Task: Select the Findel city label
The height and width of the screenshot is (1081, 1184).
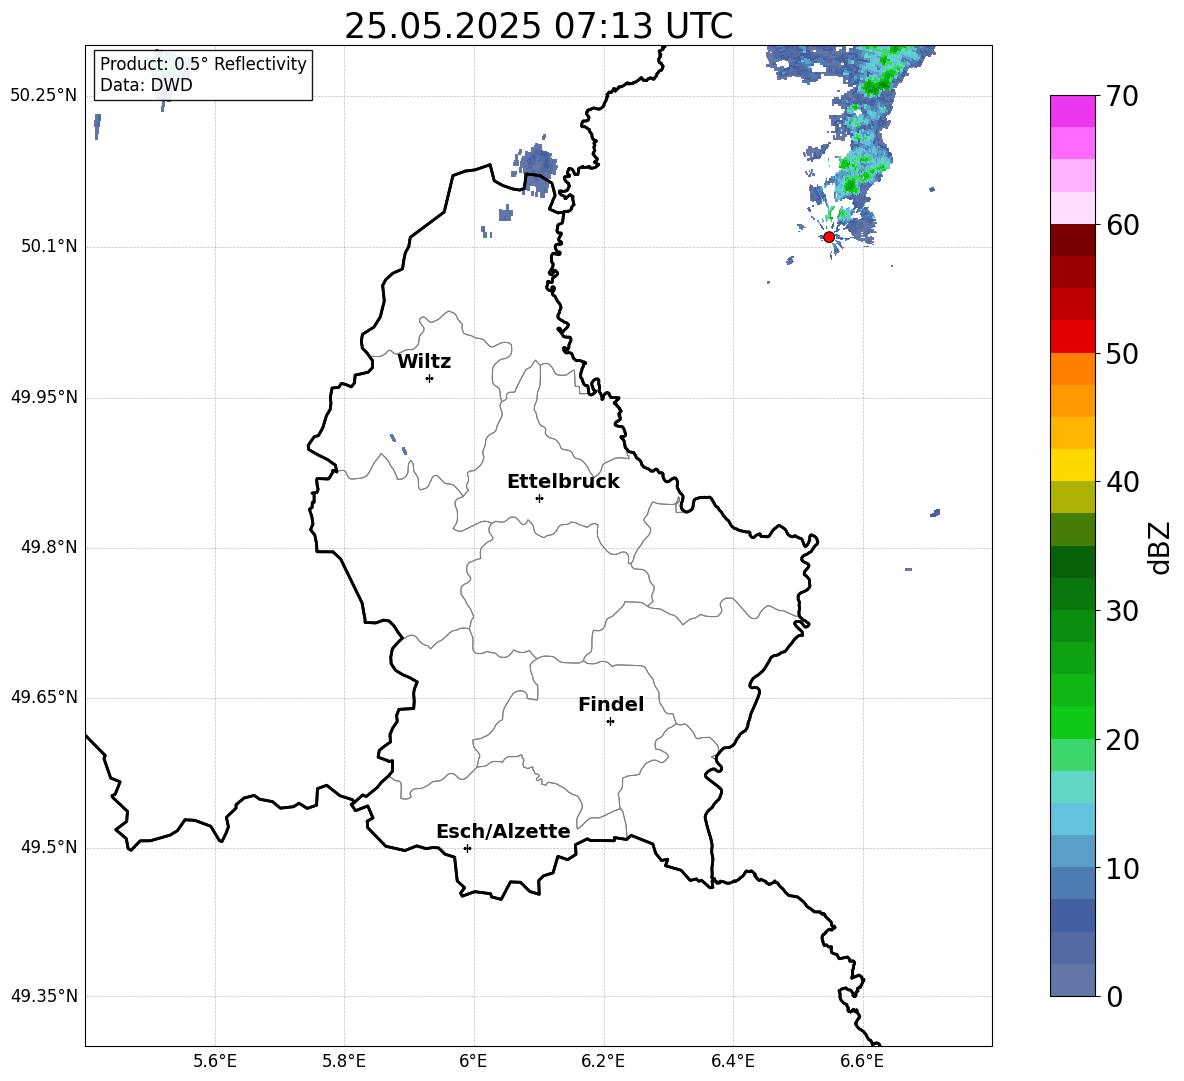Action: tap(611, 704)
